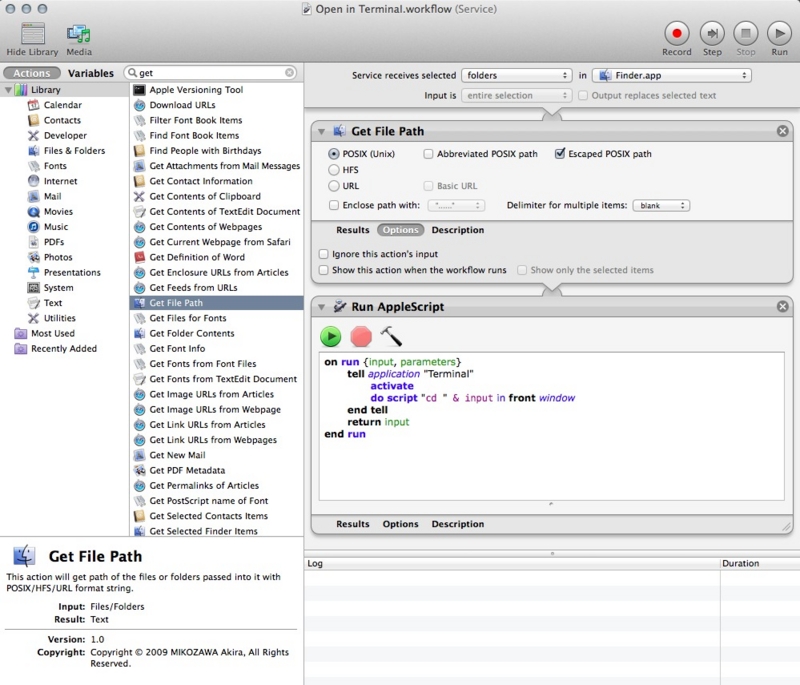The width and height of the screenshot is (800, 685).
Task: Click the Hide Library toolbar icon
Action: point(33,34)
